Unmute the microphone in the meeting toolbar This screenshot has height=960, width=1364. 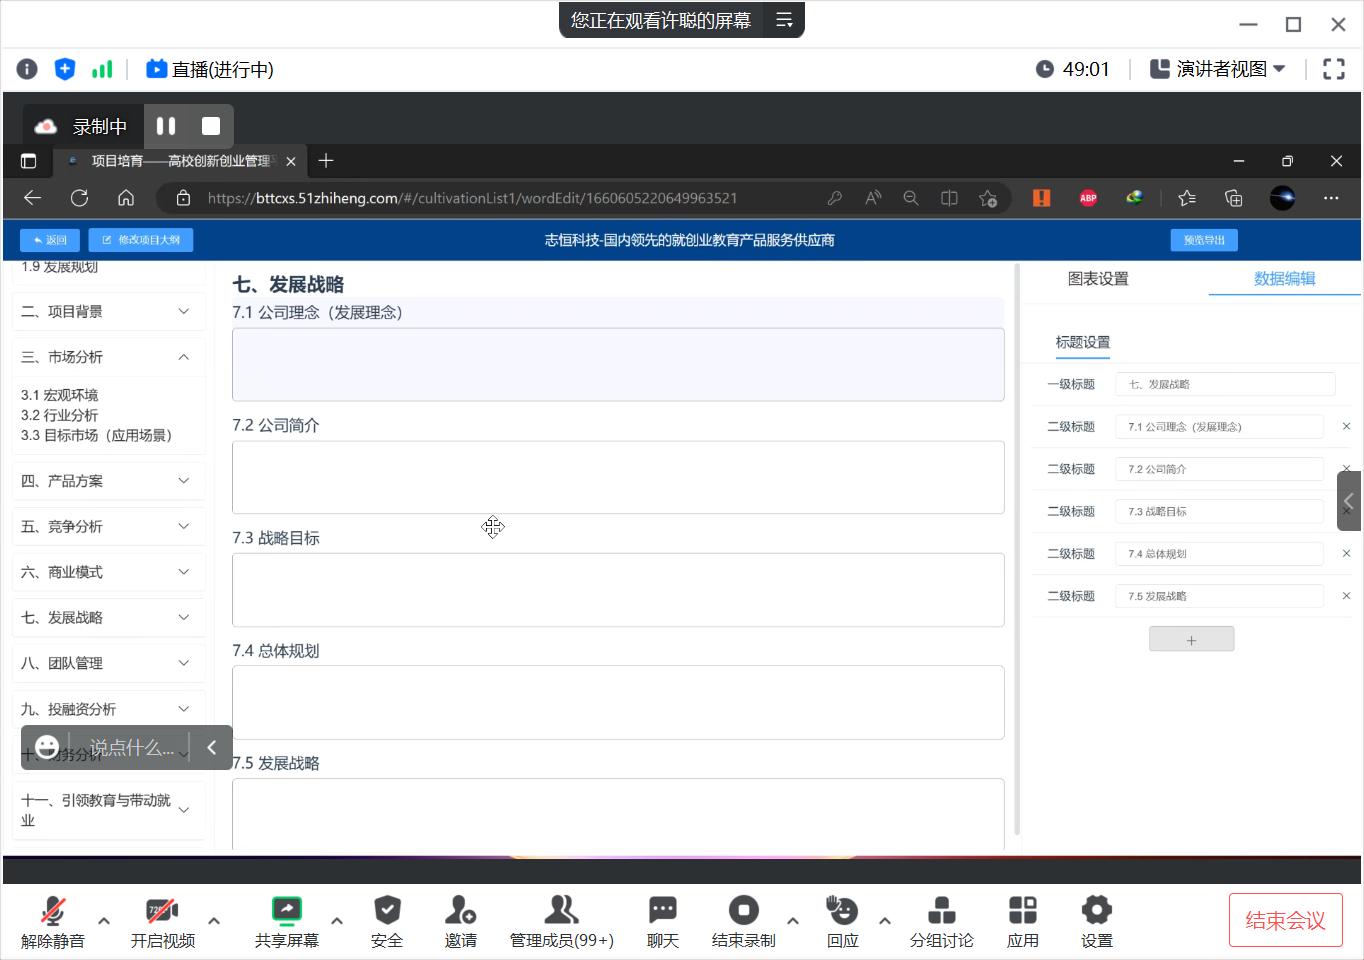point(53,911)
